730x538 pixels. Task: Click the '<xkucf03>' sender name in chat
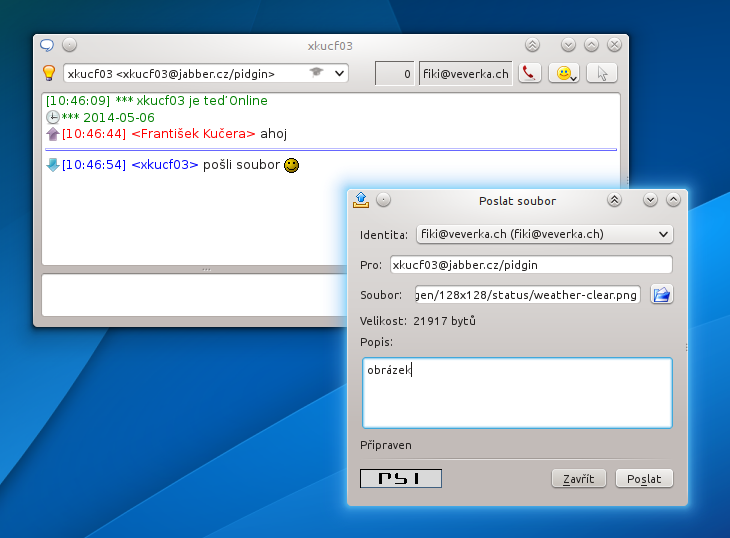pos(165,165)
